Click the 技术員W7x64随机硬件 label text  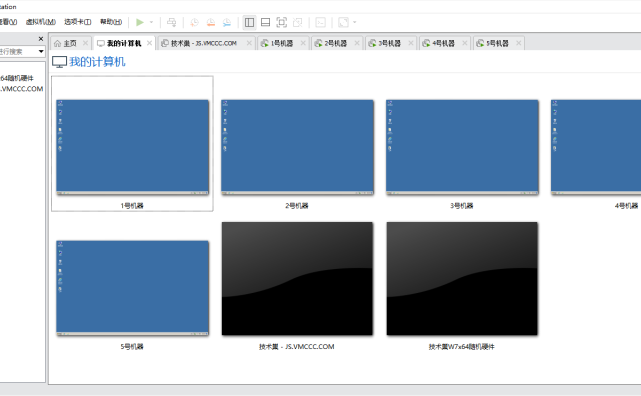(x=462, y=347)
